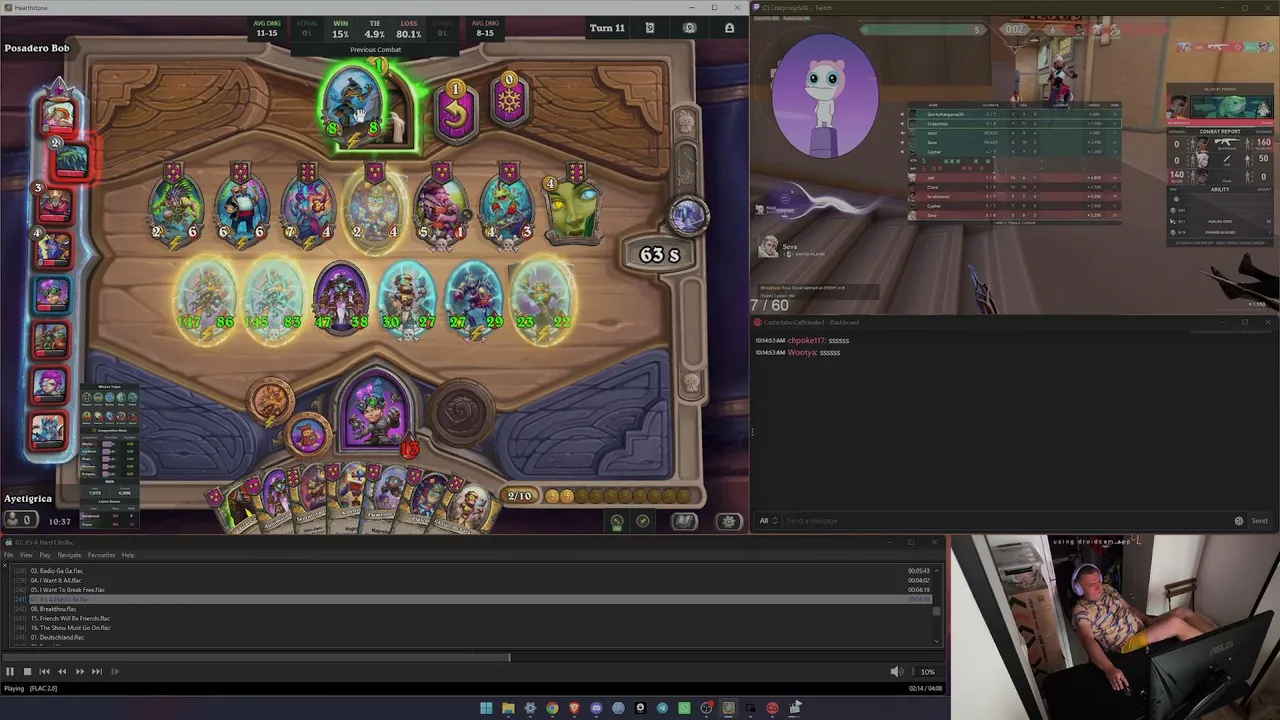This screenshot has height=720, width=1280.
Task: Click the round blue orb above the timer
Action: click(687, 216)
